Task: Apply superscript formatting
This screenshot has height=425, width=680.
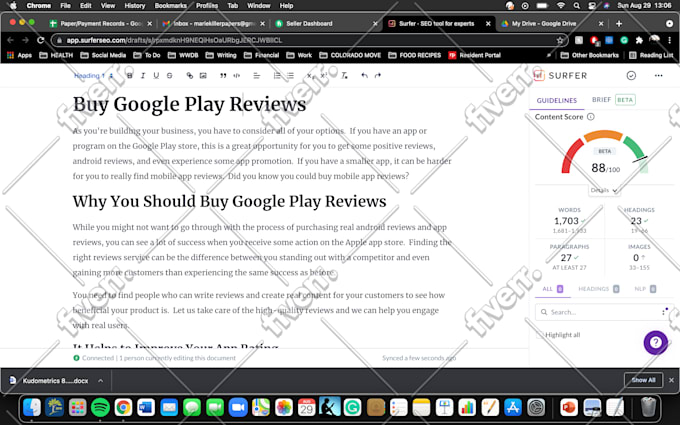Action: click(324, 75)
